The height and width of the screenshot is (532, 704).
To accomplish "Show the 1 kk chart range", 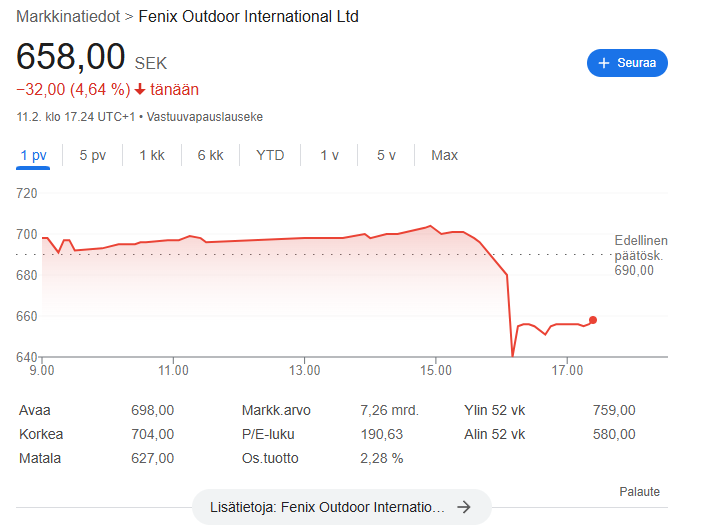I will (x=152, y=155).
